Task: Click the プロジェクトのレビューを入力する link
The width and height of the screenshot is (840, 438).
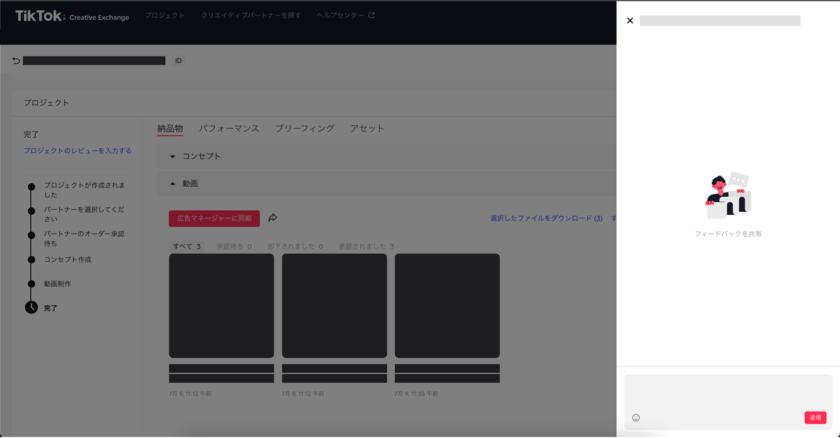Action: (x=77, y=151)
